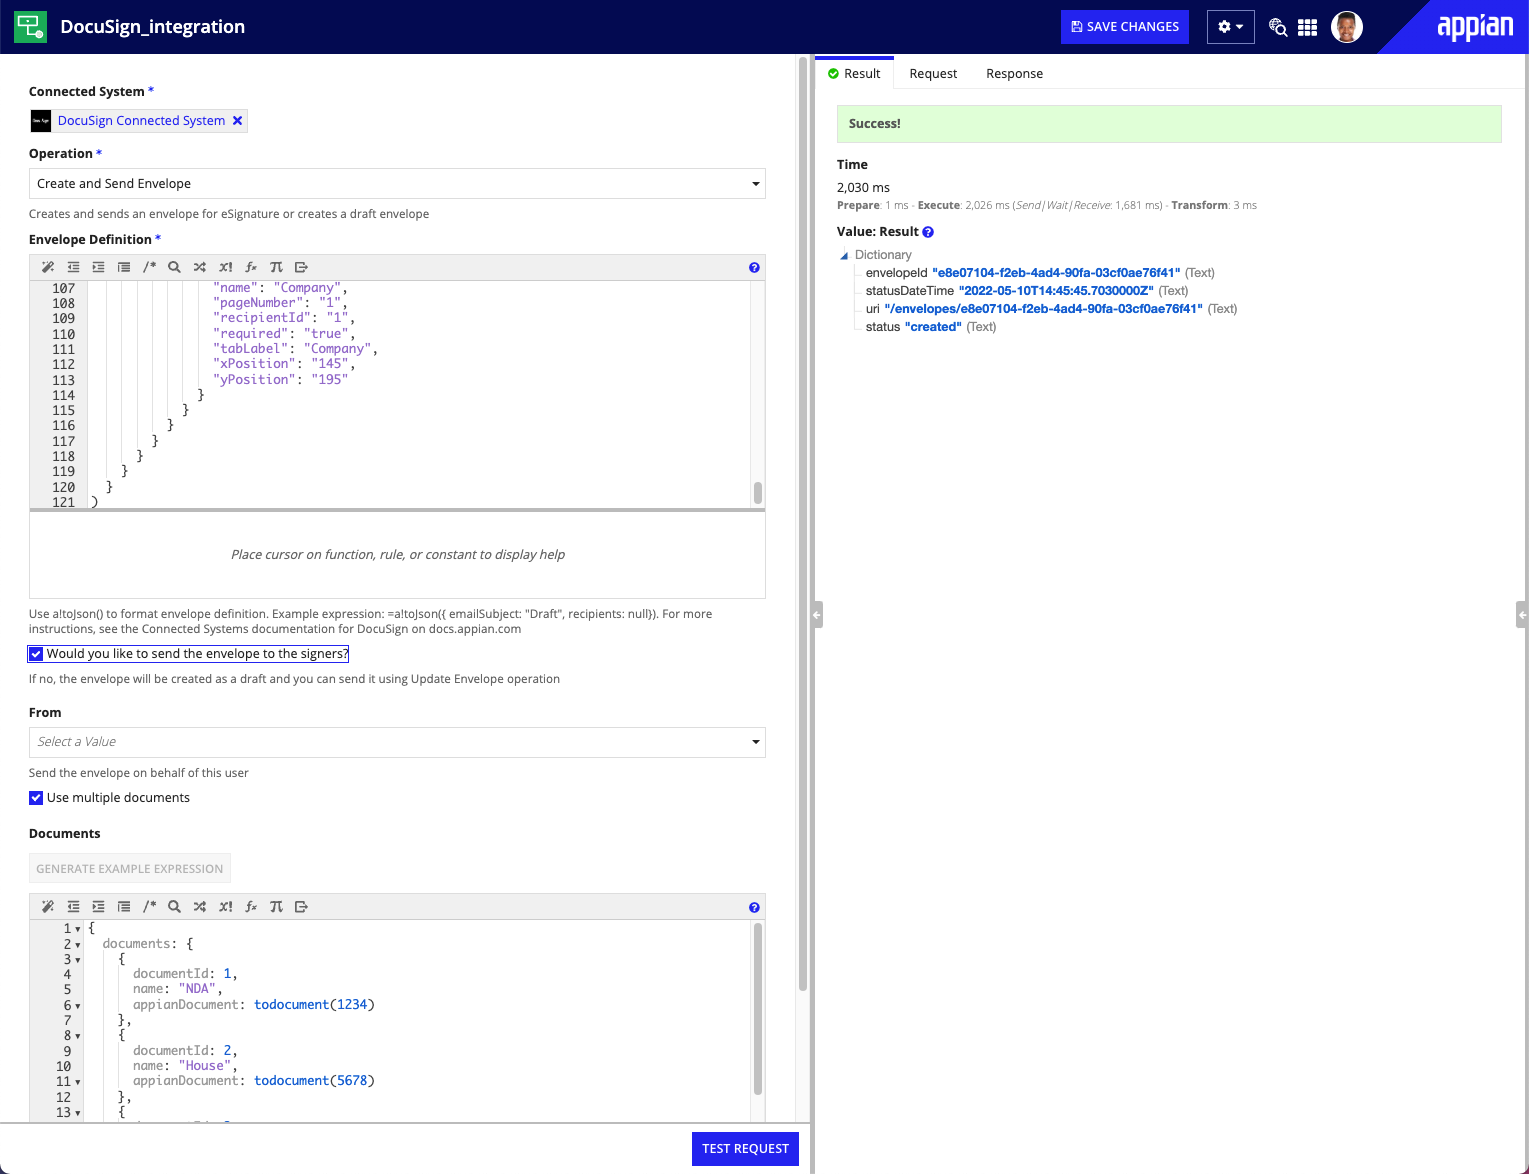
Task: Click the Appian logo
Action: click(1475, 27)
